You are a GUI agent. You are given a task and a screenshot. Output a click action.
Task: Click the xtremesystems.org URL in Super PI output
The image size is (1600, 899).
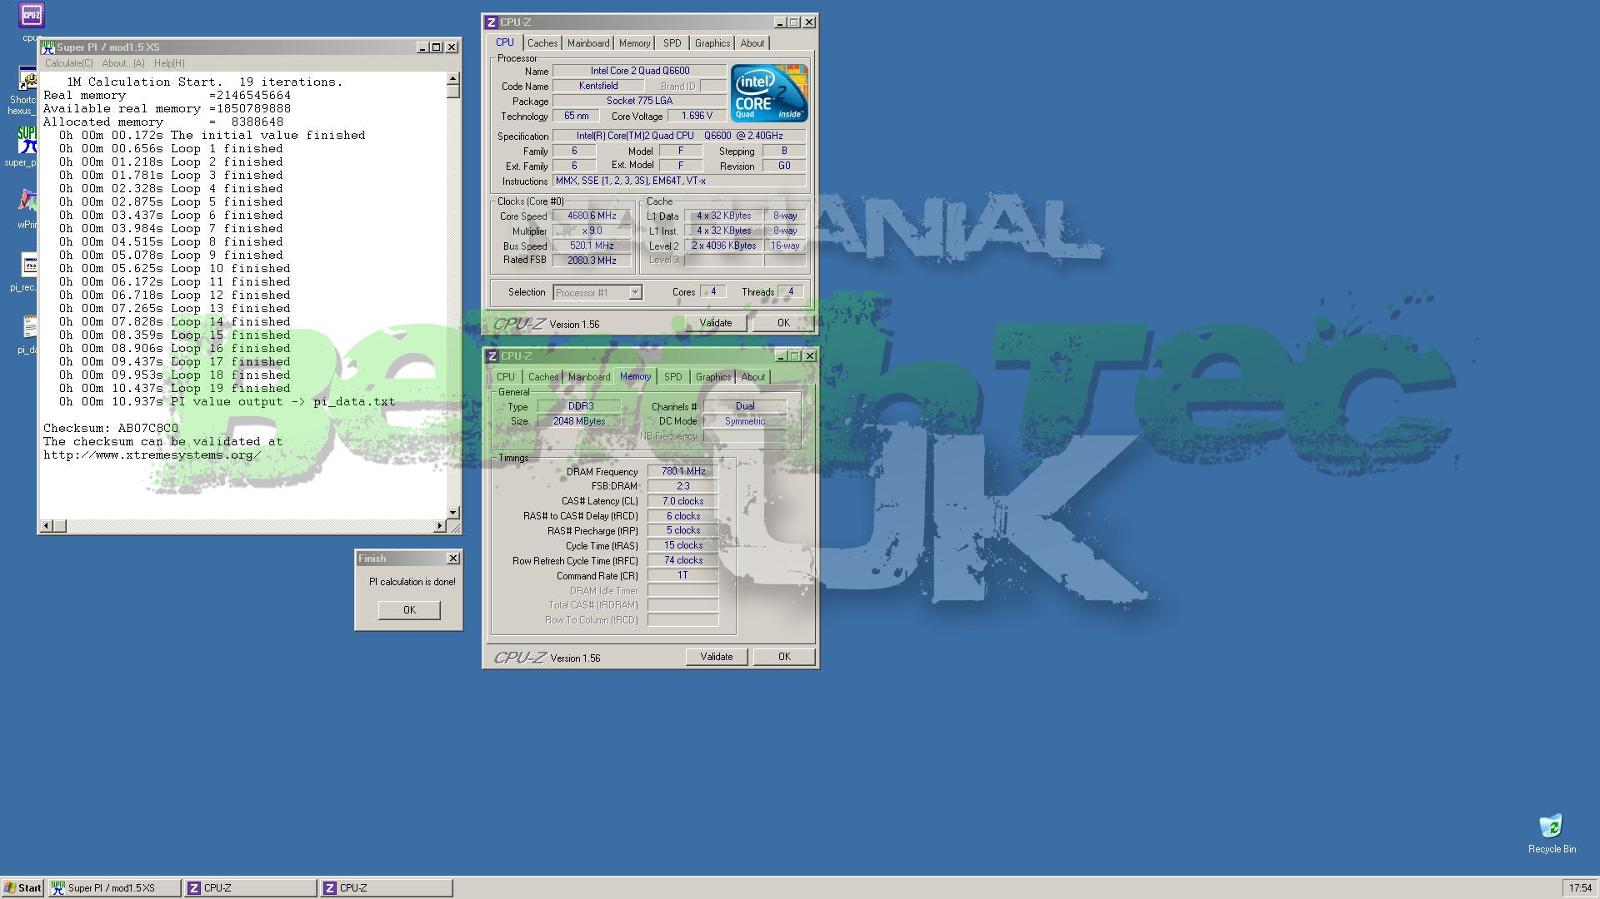pos(152,455)
